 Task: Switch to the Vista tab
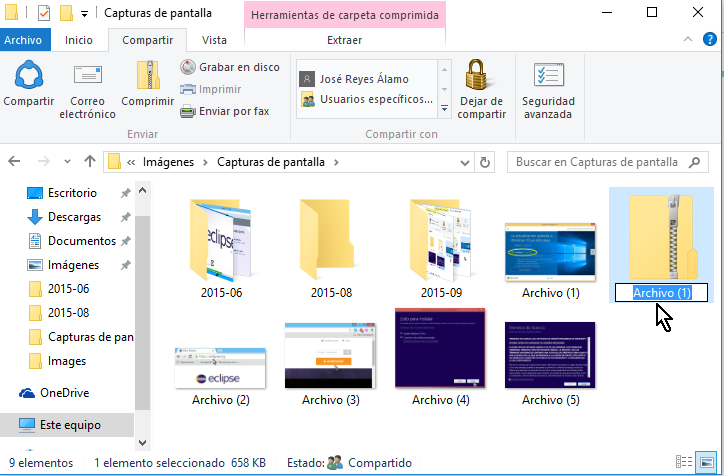(x=214, y=40)
